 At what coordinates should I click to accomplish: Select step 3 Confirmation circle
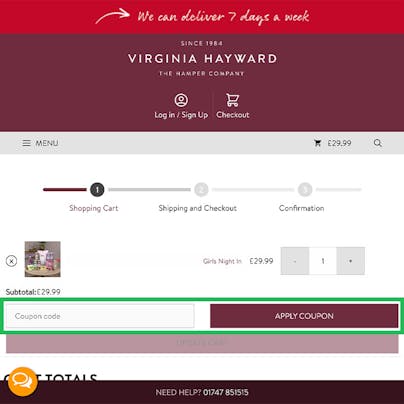[x=305, y=190]
